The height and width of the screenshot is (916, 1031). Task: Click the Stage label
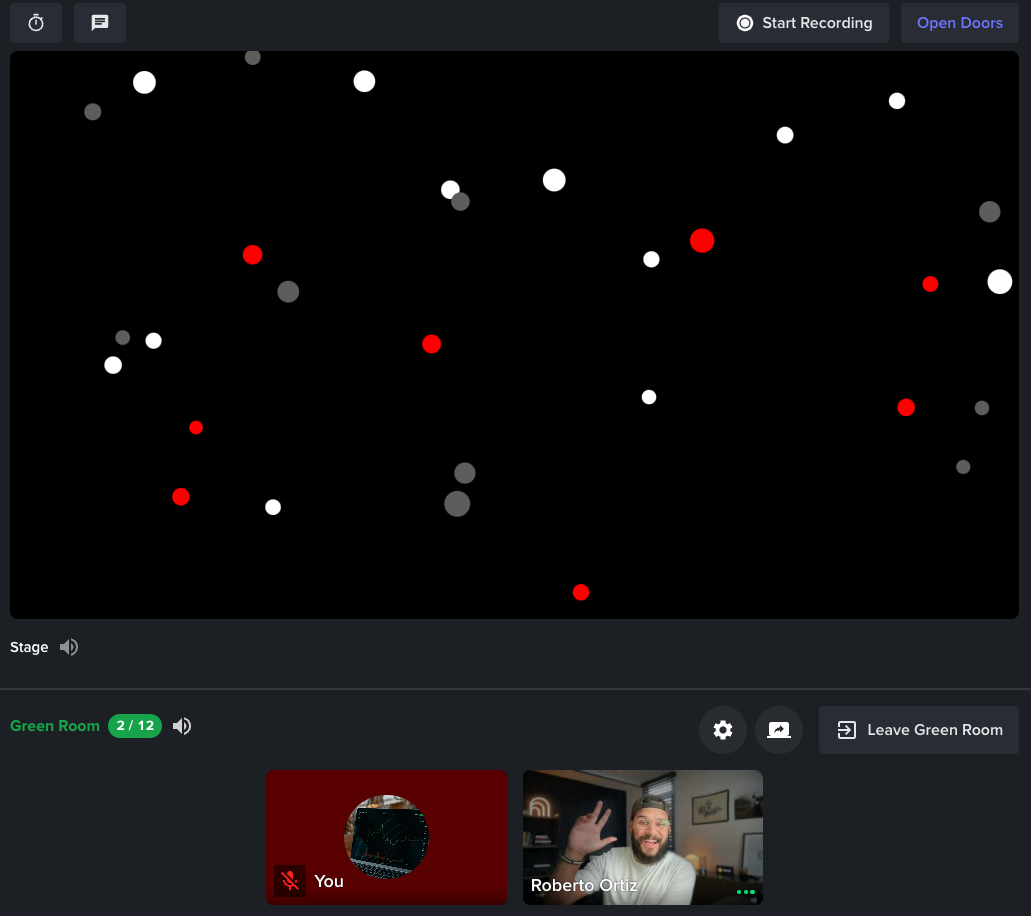pyautogui.click(x=29, y=647)
